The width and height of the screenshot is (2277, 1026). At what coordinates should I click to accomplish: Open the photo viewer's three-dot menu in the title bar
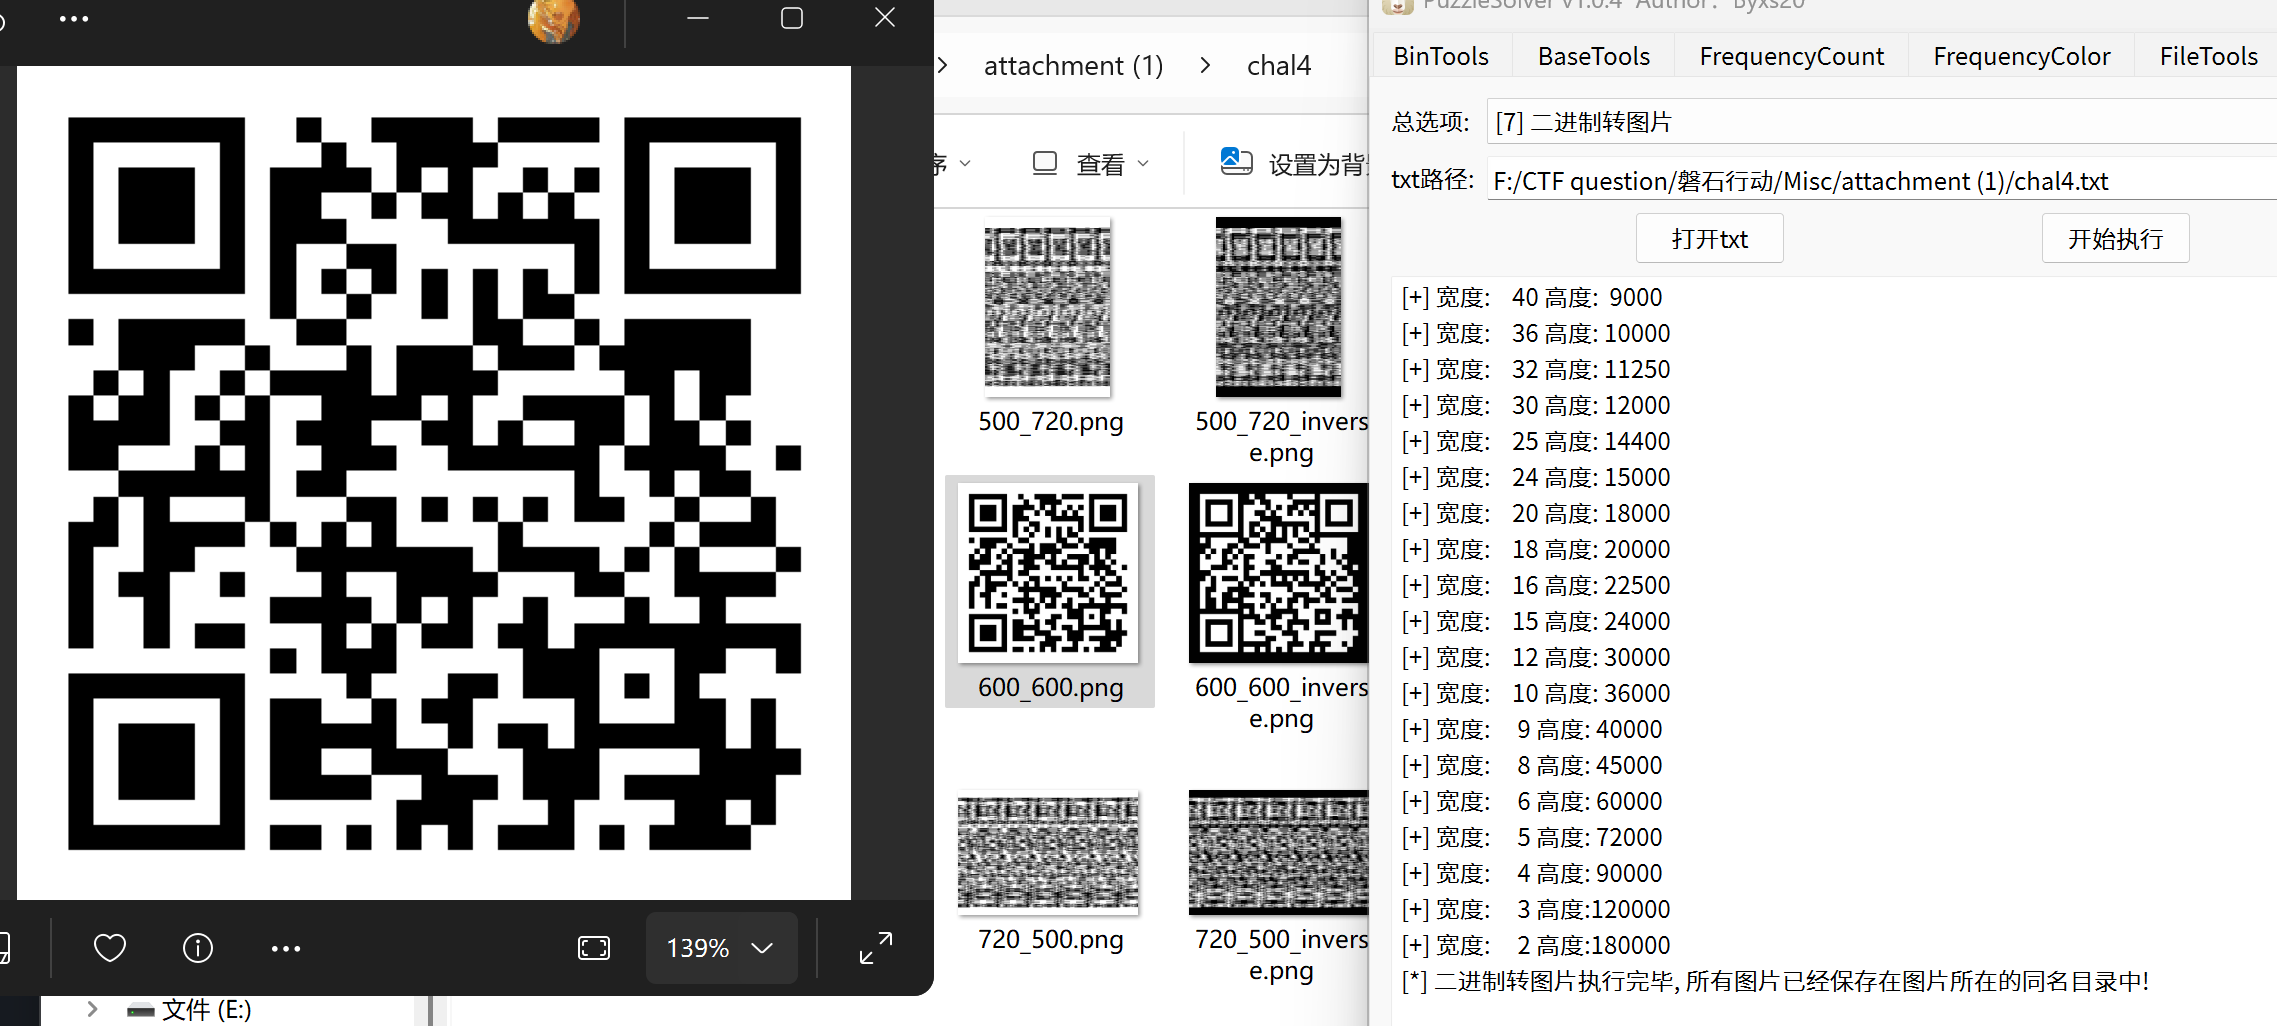point(74,19)
